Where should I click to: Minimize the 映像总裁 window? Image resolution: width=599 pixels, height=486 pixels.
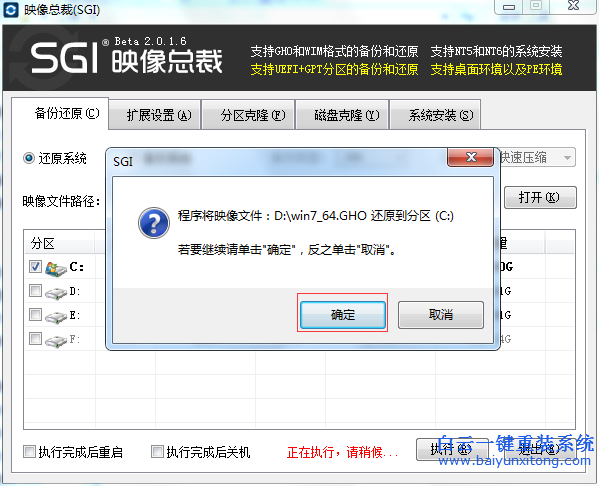[508, 6]
